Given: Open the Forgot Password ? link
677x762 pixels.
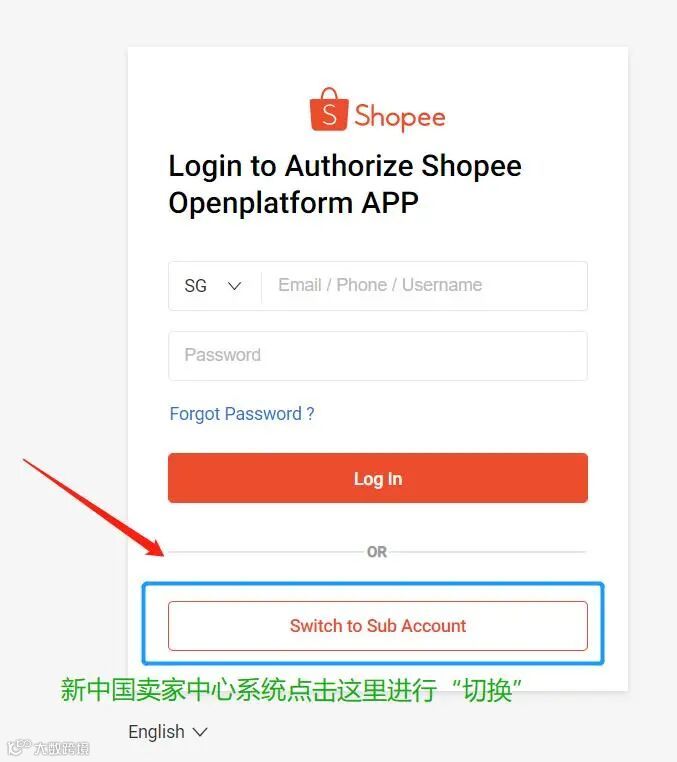Looking at the screenshot, I should point(242,414).
